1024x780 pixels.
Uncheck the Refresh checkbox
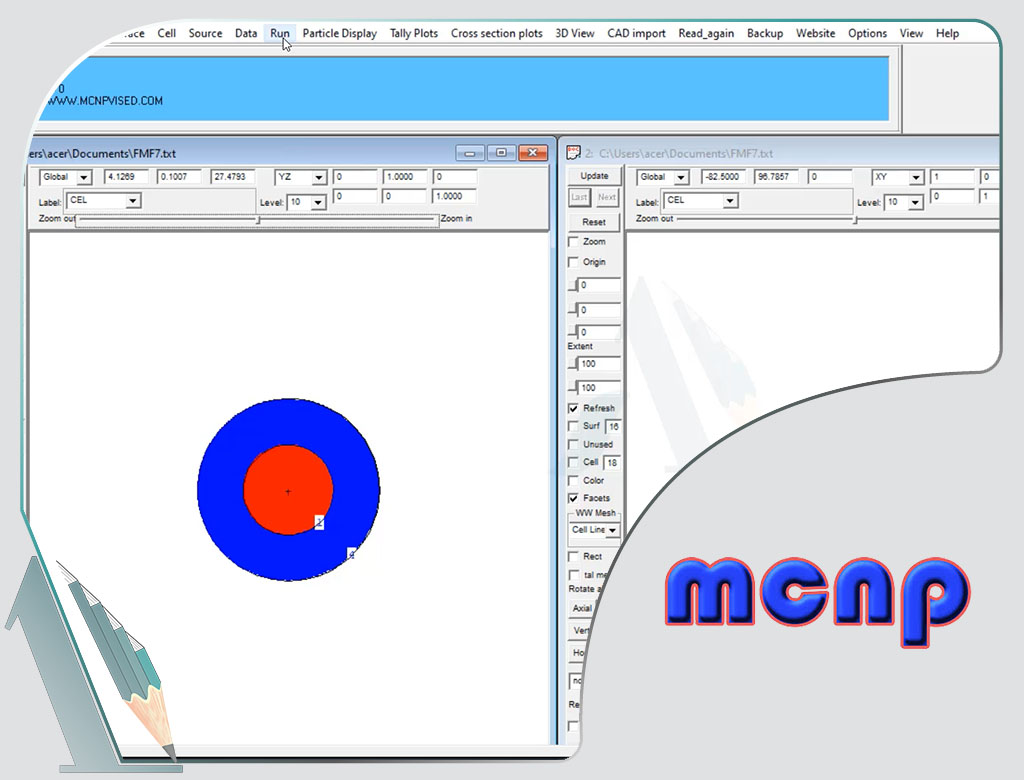tap(573, 408)
